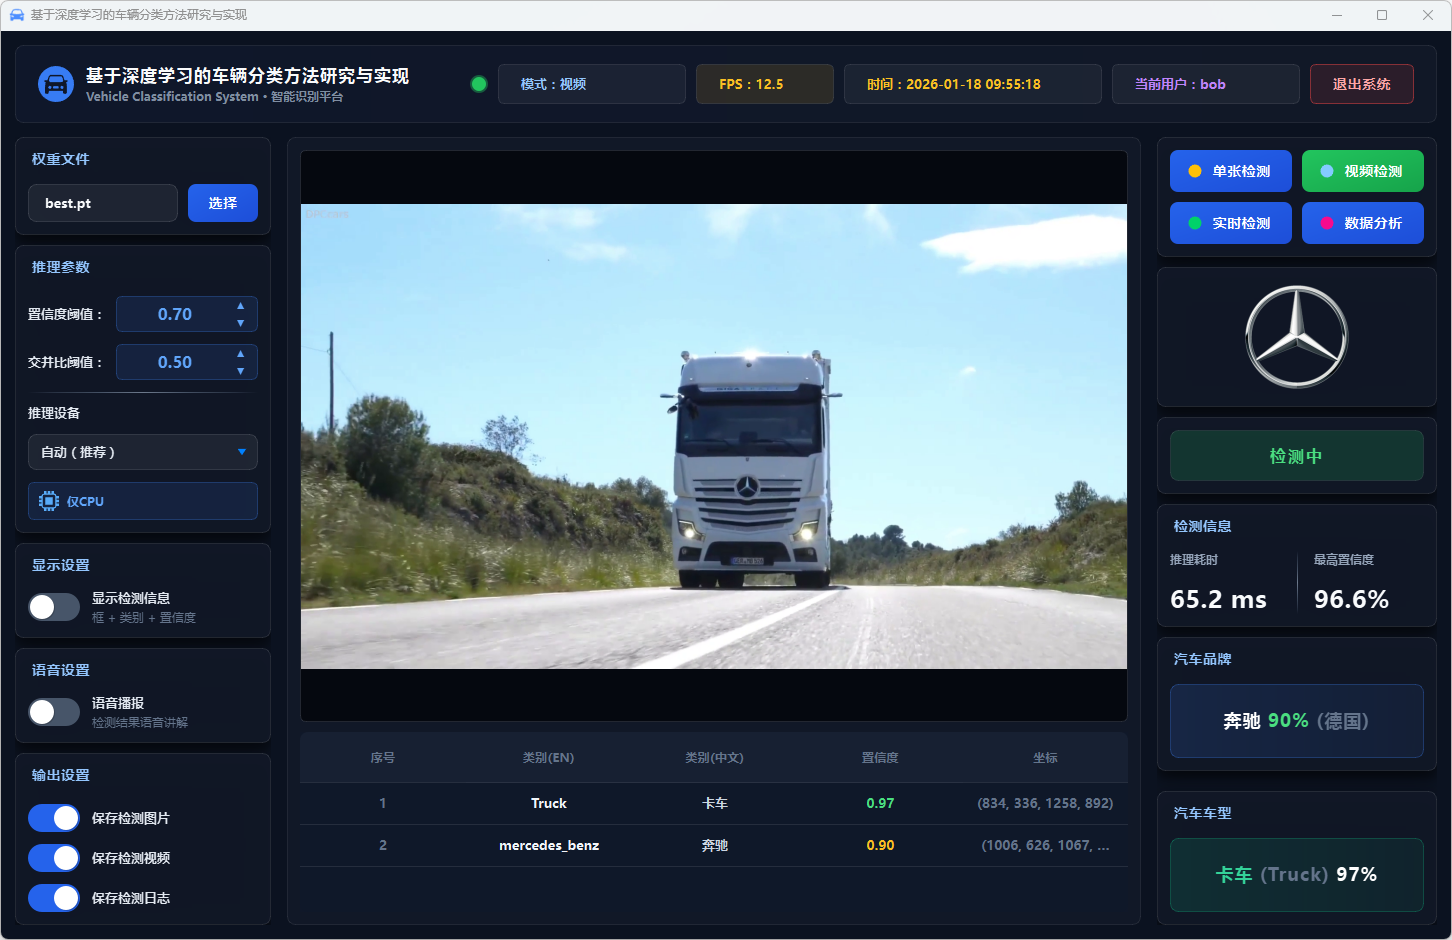1452x940 pixels.
Task: Select the mercedes_benz cell in row 2
Action: 549,845
